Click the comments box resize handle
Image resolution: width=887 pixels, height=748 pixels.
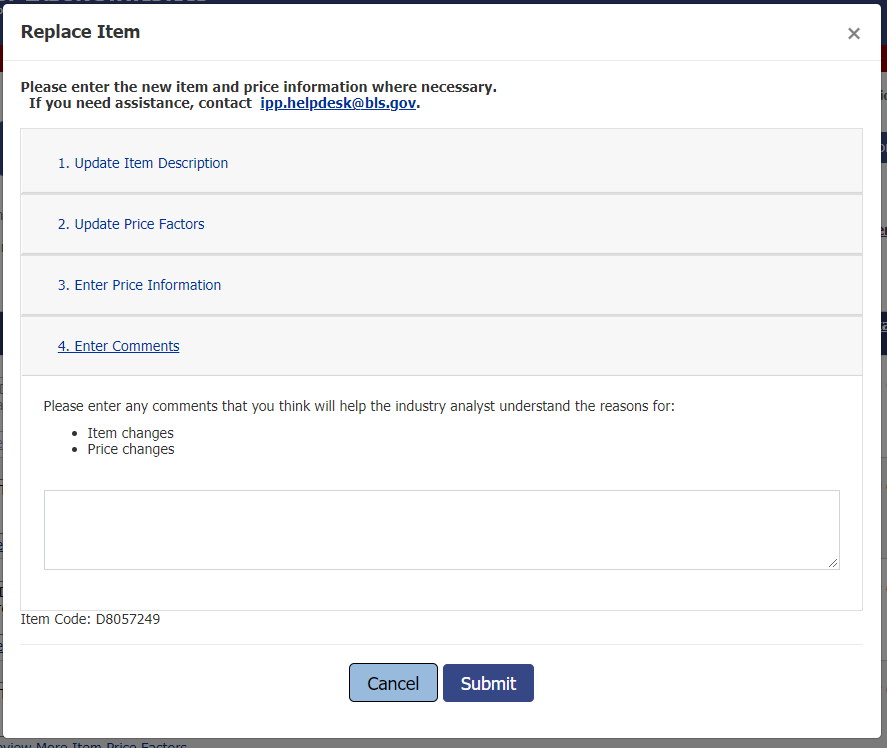pos(832,563)
